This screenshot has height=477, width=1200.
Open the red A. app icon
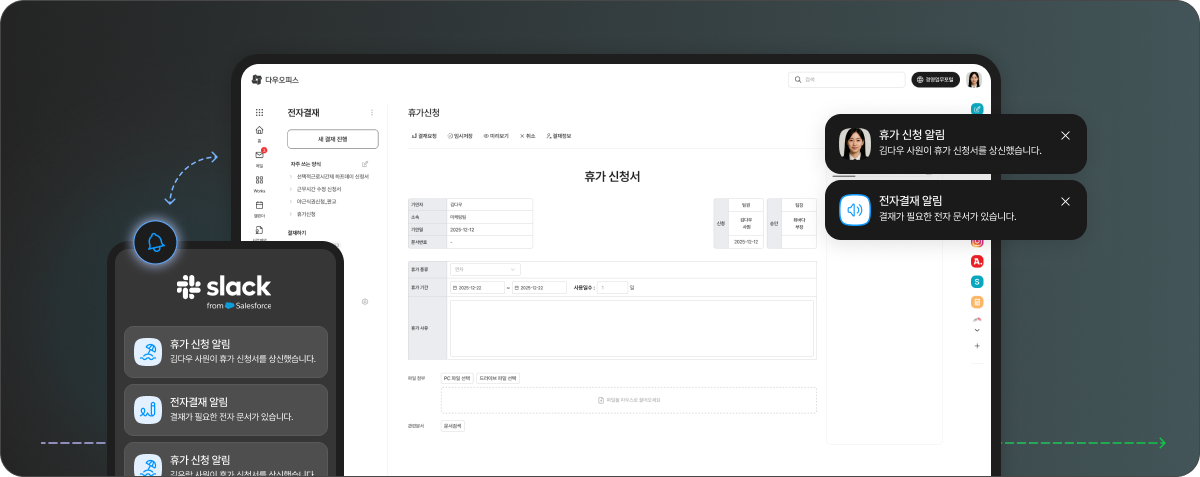point(977,262)
